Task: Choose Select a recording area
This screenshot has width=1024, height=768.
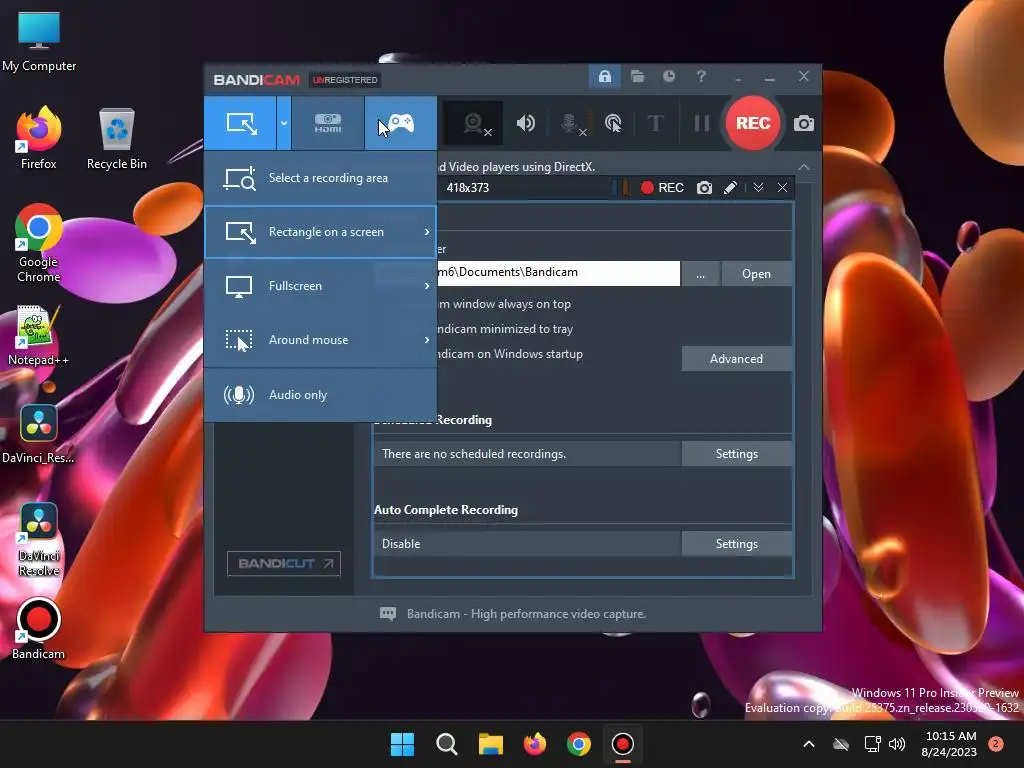Action: click(321, 178)
